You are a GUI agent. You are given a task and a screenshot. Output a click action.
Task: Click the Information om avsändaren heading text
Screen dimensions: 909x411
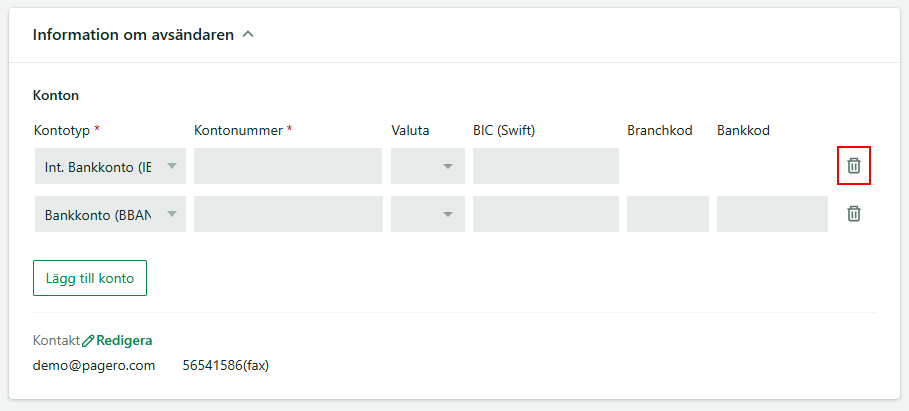click(133, 35)
